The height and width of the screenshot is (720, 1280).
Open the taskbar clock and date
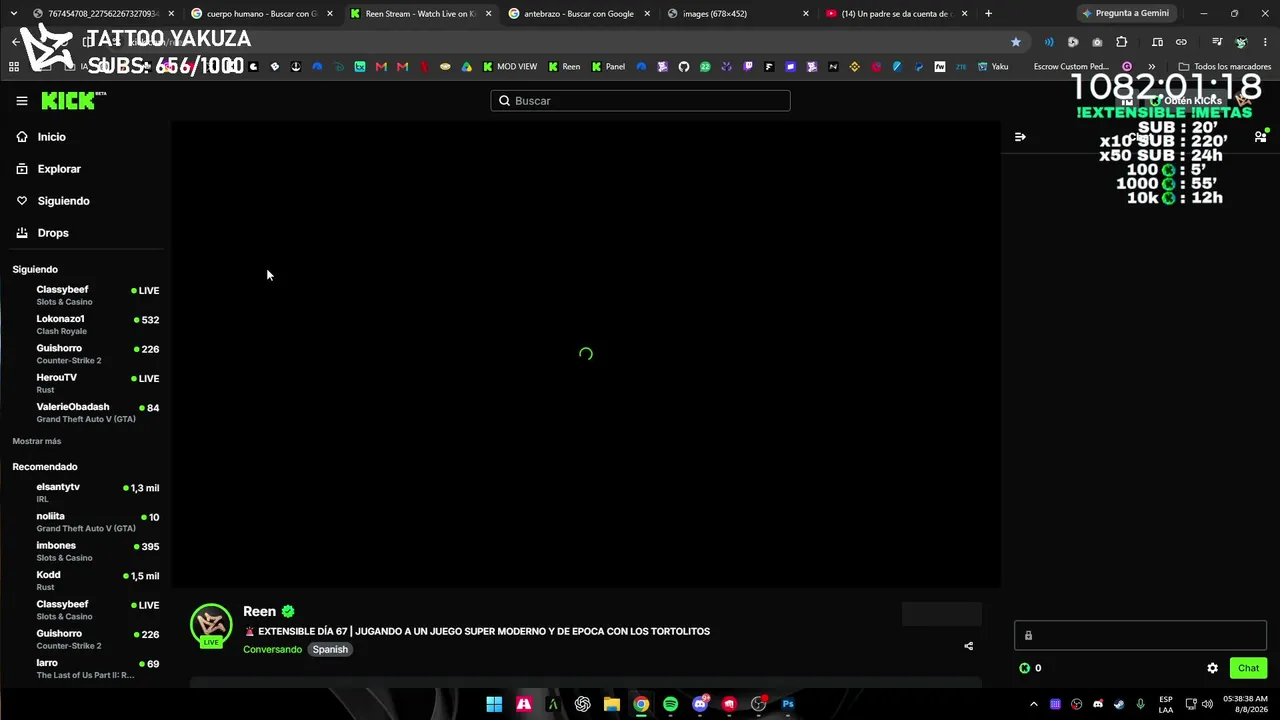(1244, 704)
